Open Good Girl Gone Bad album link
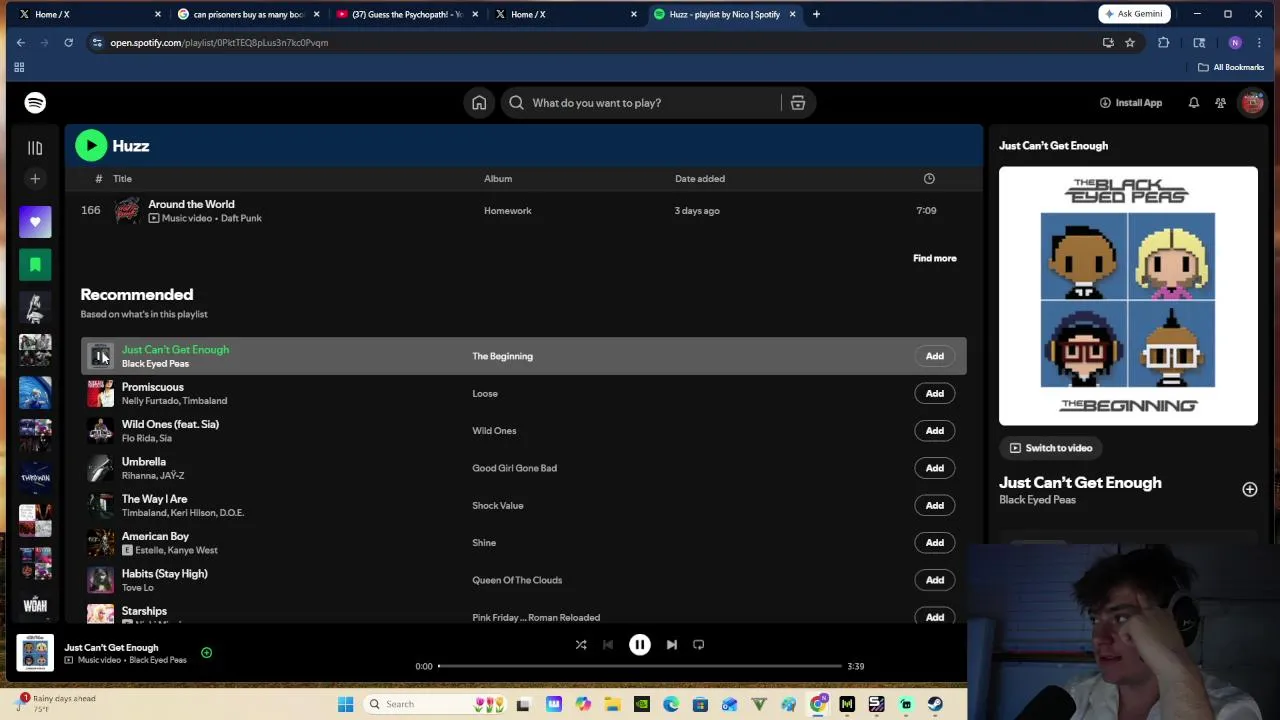The image size is (1280, 720). pyautogui.click(x=514, y=468)
